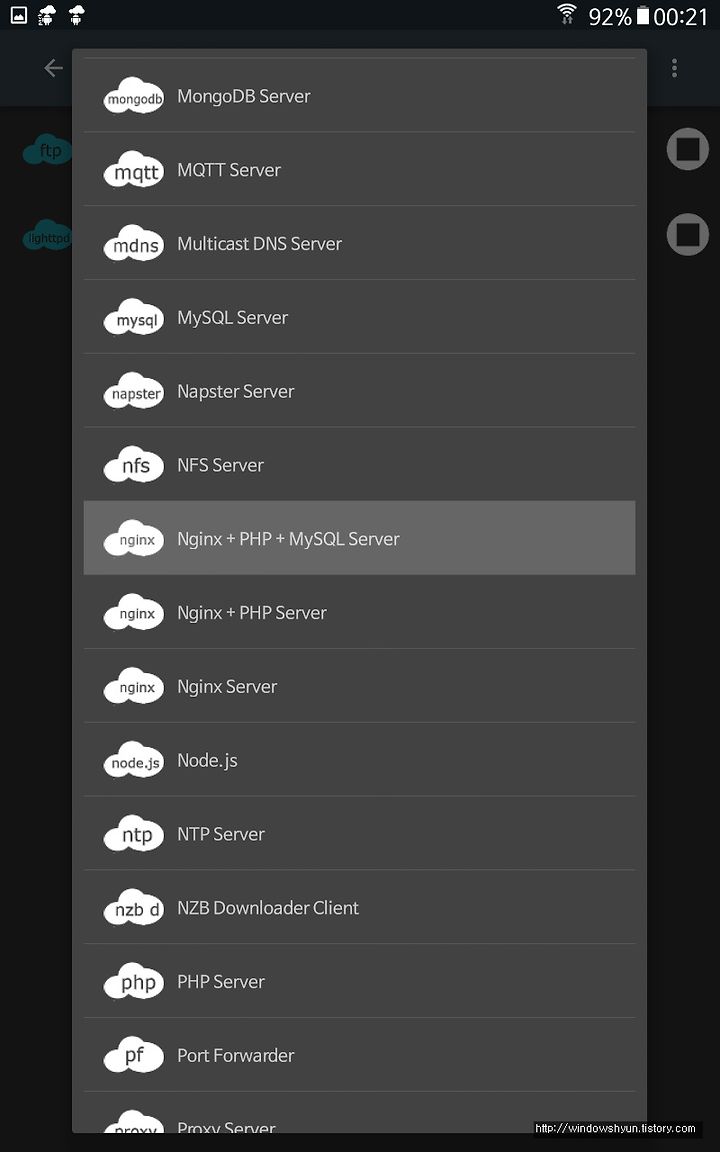Viewport: 720px width, 1152px height.
Task: Choose Port Forwarder
Action: click(359, 1056)
